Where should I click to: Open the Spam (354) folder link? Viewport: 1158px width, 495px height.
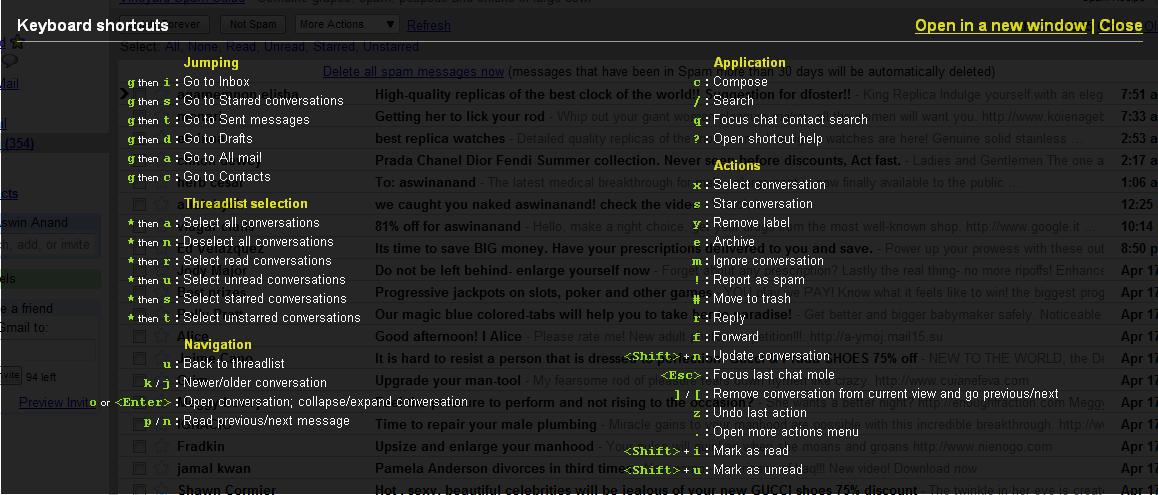[x=18, y=143]
